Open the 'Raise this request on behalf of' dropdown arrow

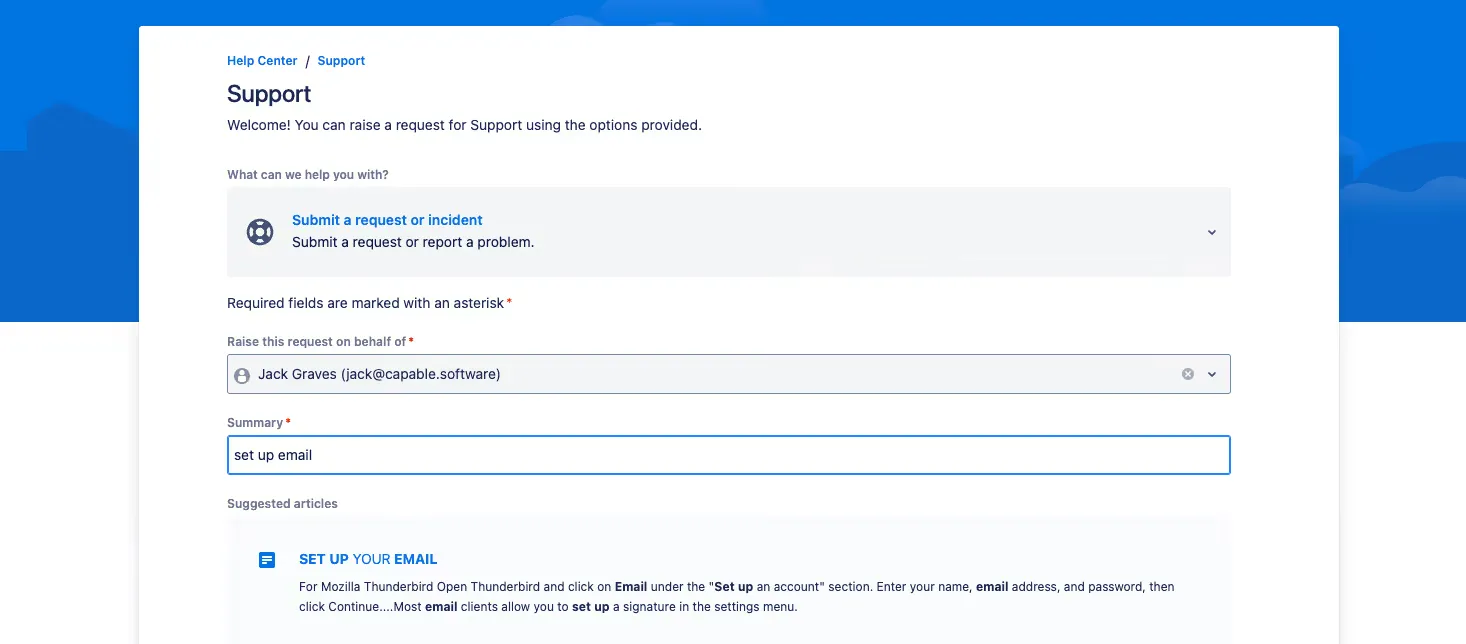(1212, 374)
